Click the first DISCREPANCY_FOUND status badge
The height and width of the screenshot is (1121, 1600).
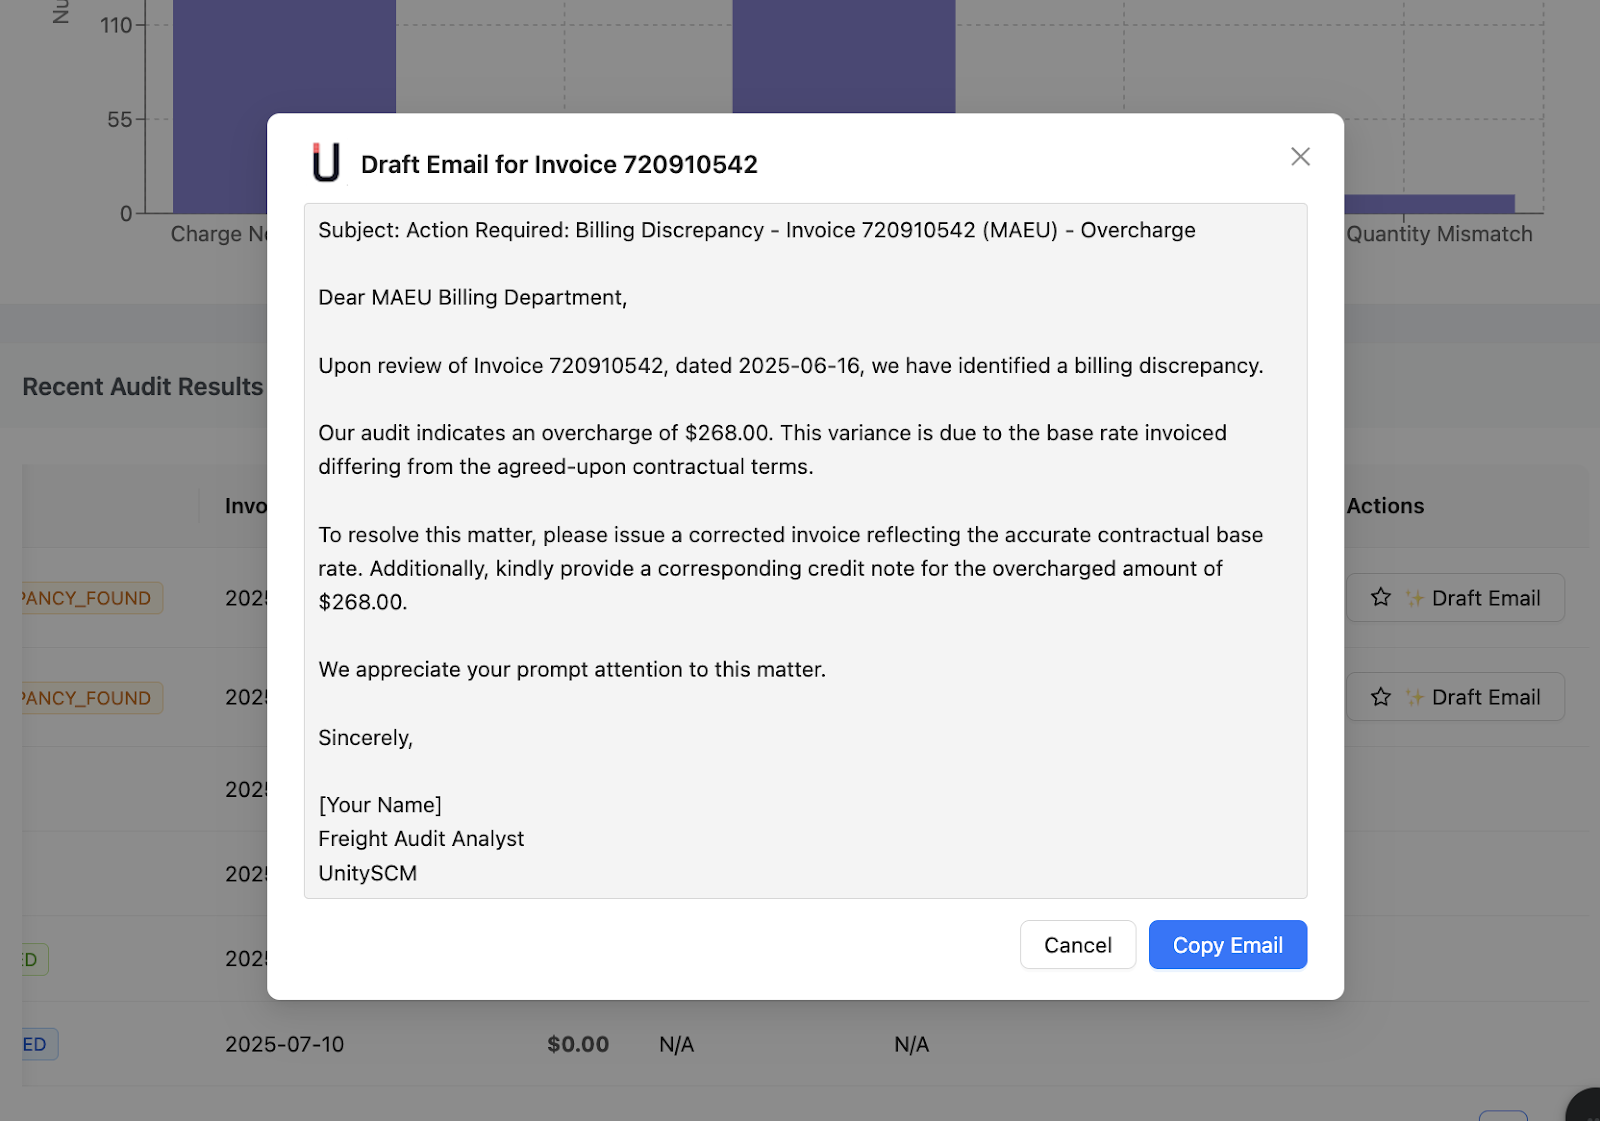tap(92, 598)
